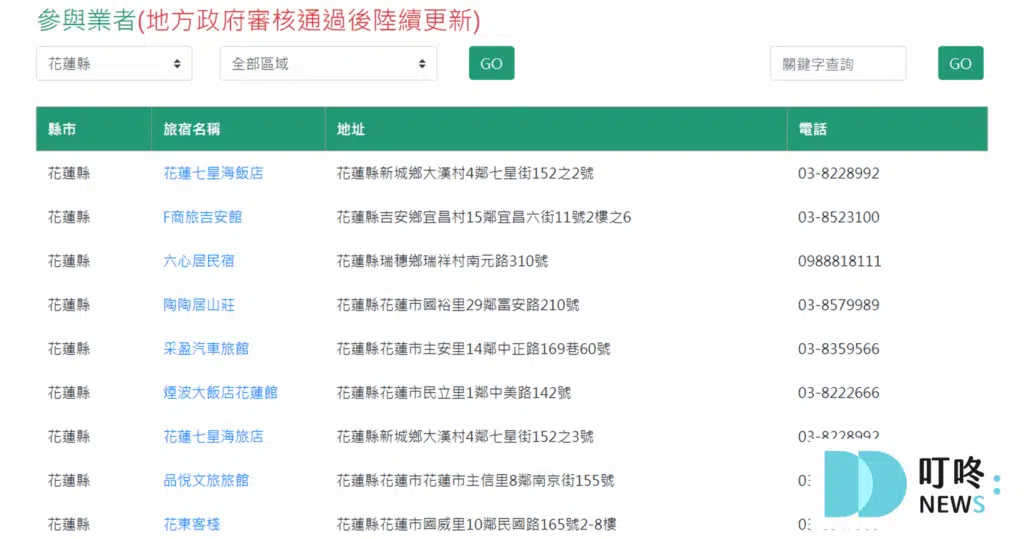Select address 花蓮縣瑞穗鄉瑞祥村南元路310號
1024x539 pixels.
click(442, 261)
